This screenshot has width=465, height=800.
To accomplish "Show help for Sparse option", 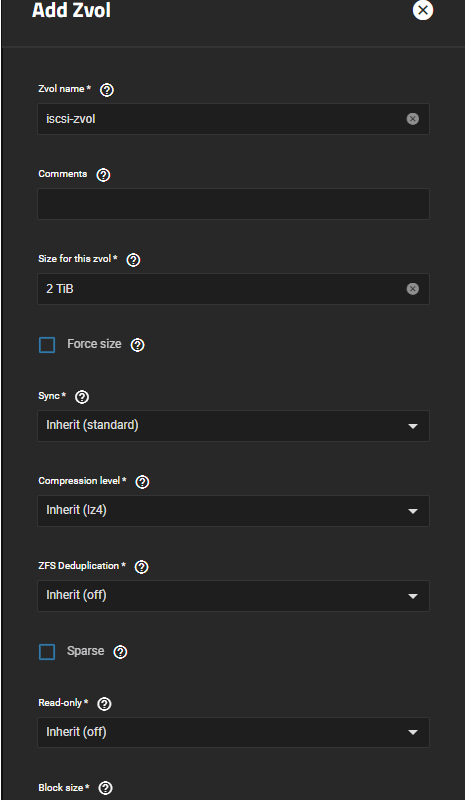I will 120,652.
